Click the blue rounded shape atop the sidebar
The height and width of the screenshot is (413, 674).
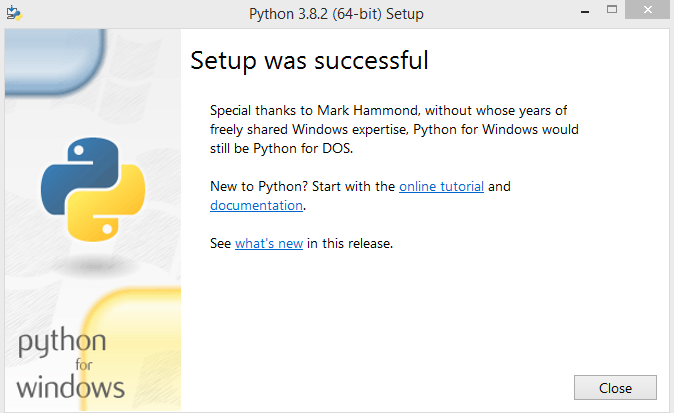[x=55, y=61]
